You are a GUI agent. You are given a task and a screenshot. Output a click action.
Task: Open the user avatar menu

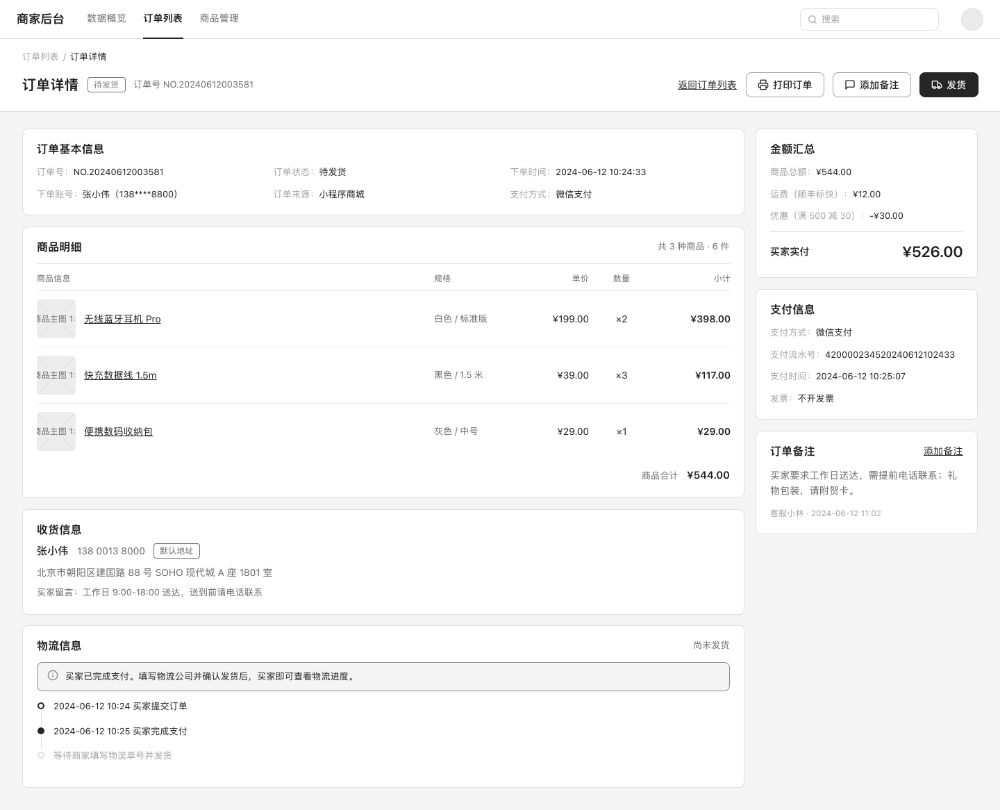pyautogui.click(x=972, y=19)
